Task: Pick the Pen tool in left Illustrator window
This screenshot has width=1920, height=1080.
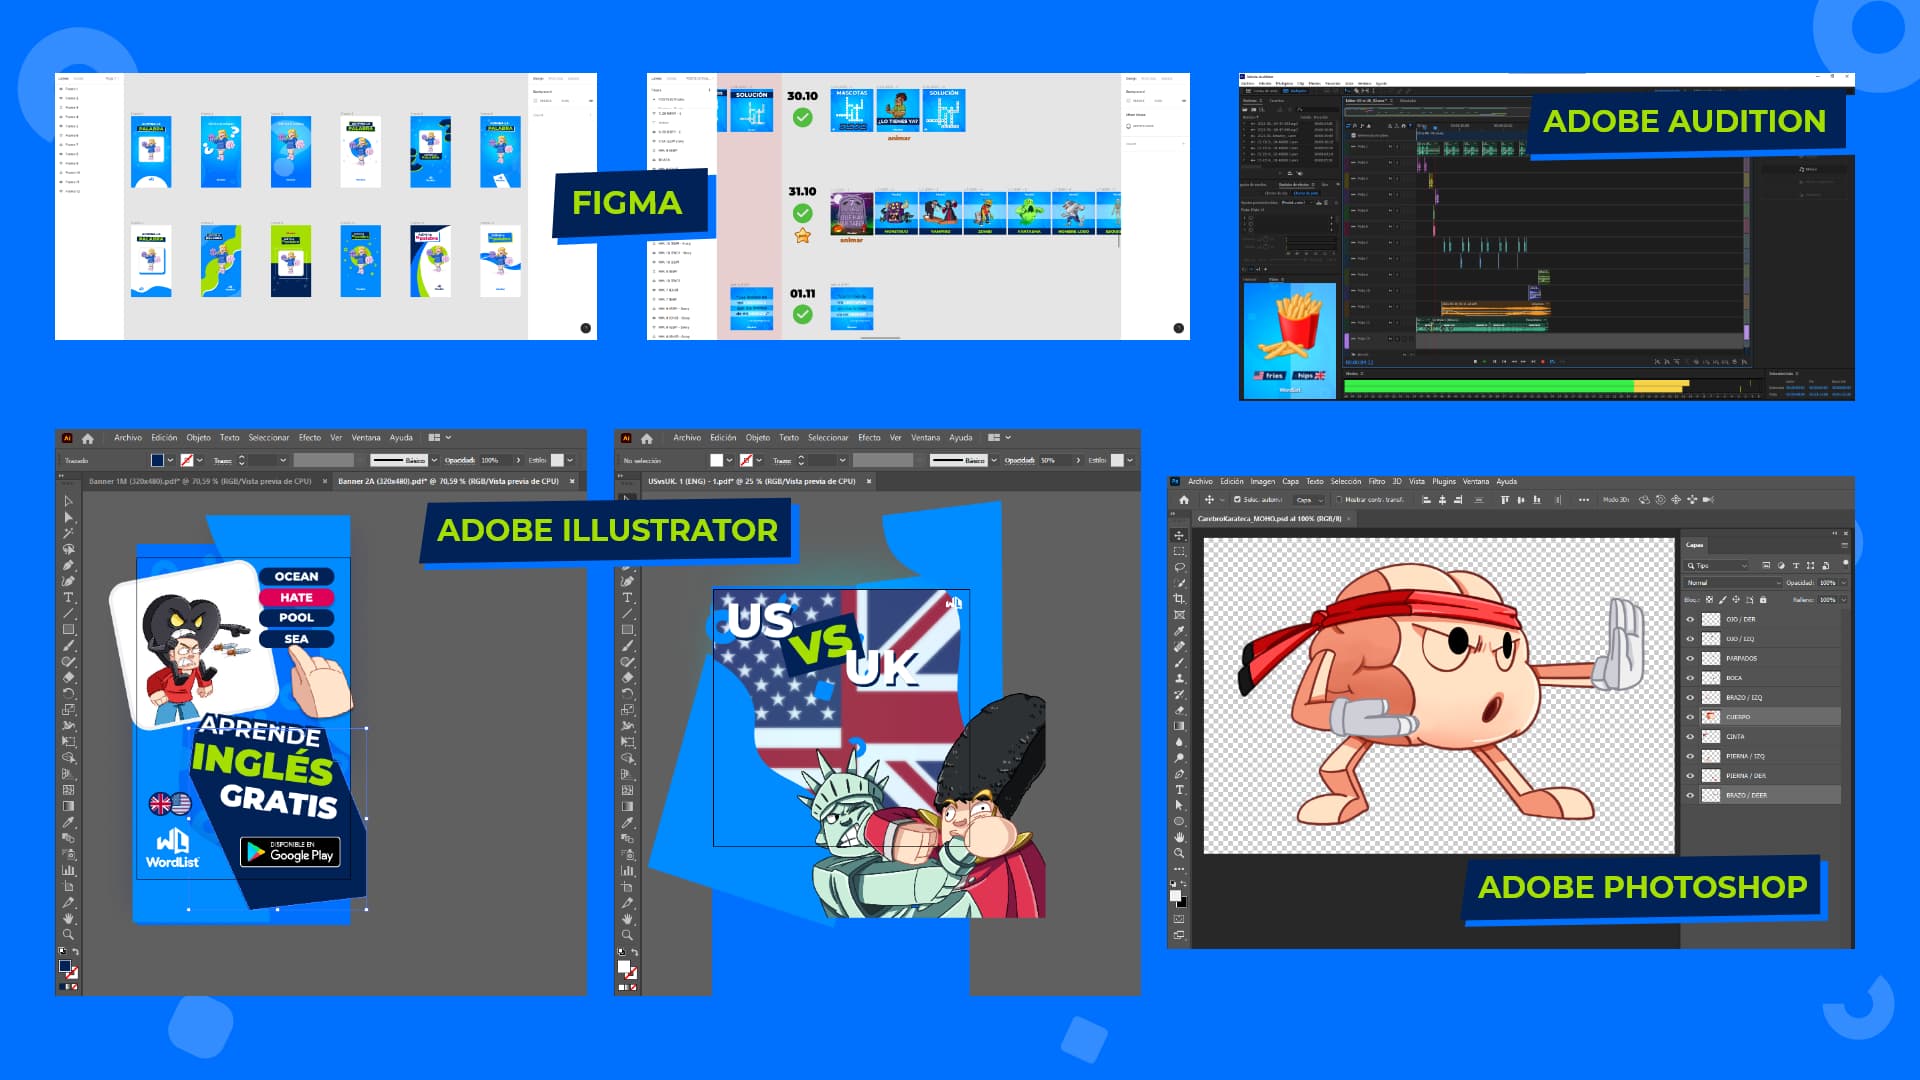Action: pyautogui.click(x=68, y=565)
